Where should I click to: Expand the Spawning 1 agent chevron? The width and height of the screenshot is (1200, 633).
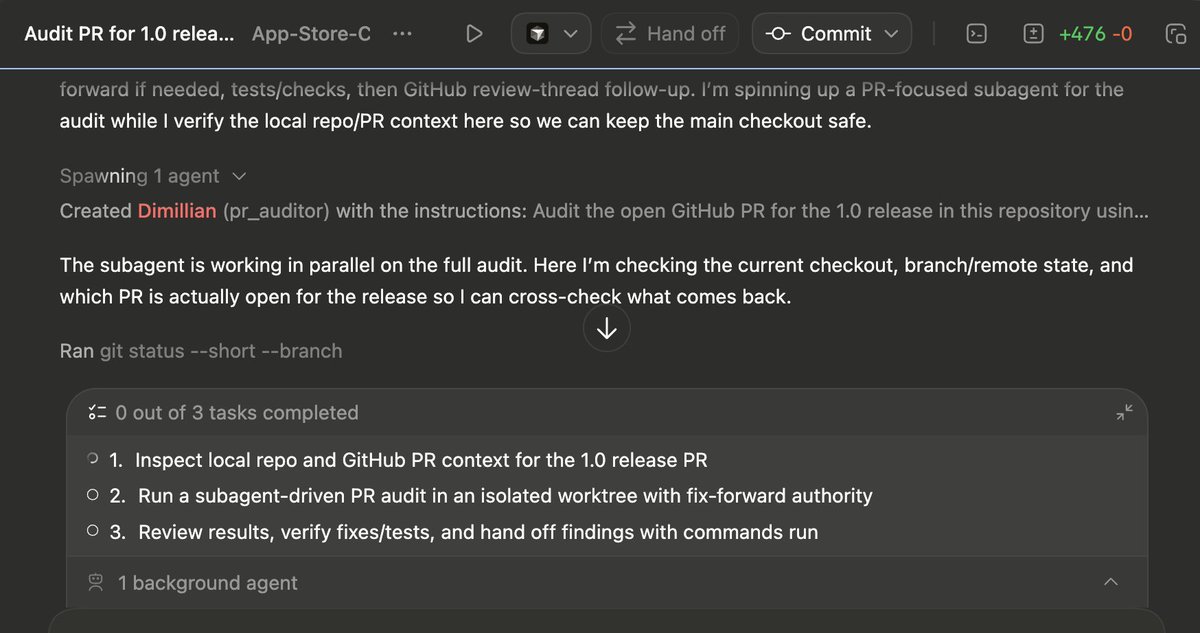pyautogui.click(x=238, y=176)
